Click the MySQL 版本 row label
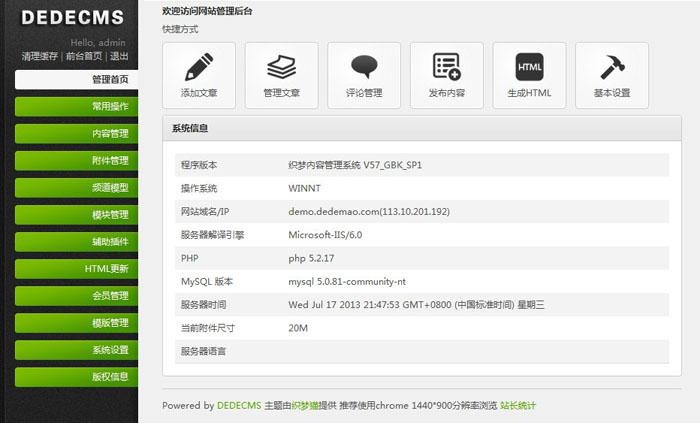 click(207, 282)
